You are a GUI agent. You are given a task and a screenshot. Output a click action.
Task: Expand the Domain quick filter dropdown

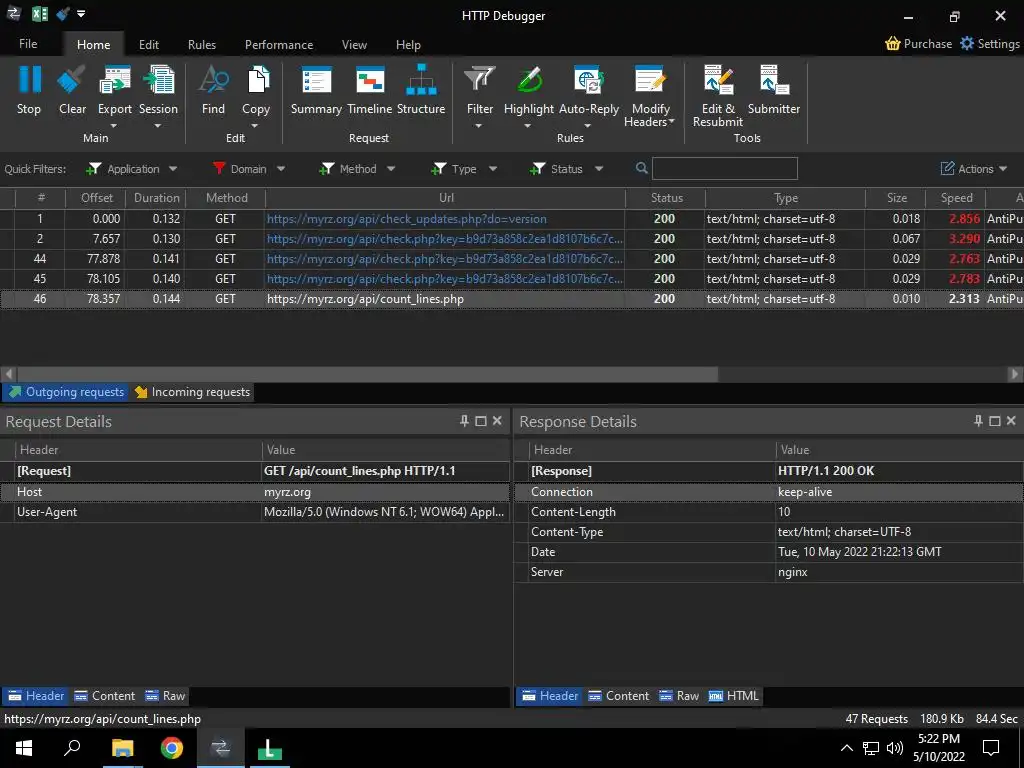281,168
